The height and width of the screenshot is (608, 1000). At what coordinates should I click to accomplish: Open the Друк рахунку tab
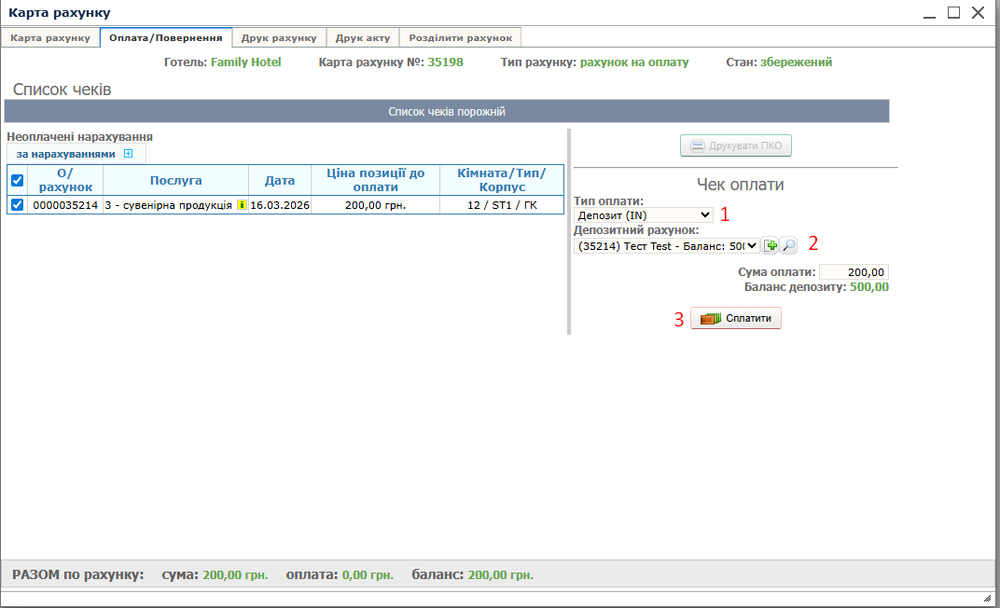click(279, 38)
